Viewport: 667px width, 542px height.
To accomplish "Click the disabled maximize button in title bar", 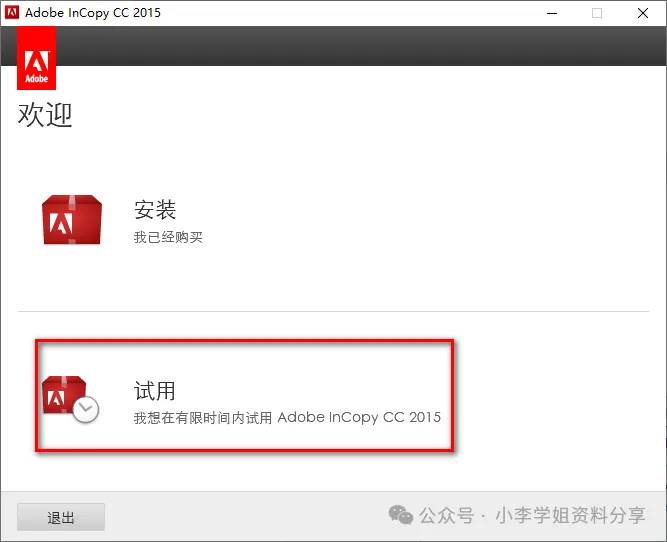I will tap(597, 13).
